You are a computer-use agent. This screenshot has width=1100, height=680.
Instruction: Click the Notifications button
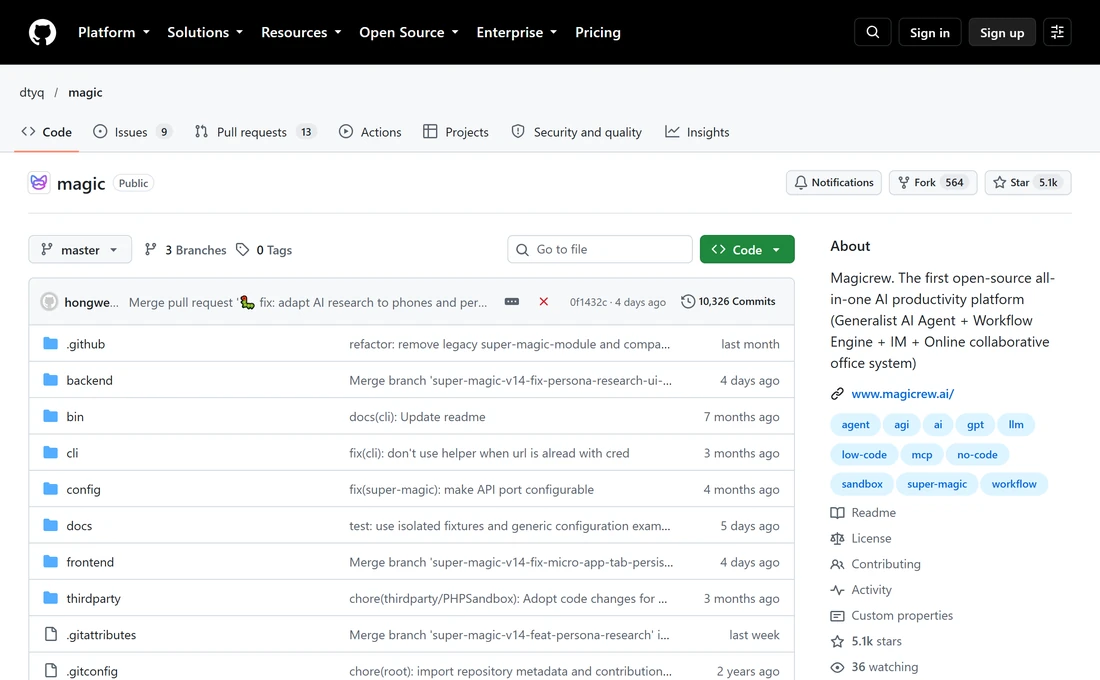click(833, 182)
